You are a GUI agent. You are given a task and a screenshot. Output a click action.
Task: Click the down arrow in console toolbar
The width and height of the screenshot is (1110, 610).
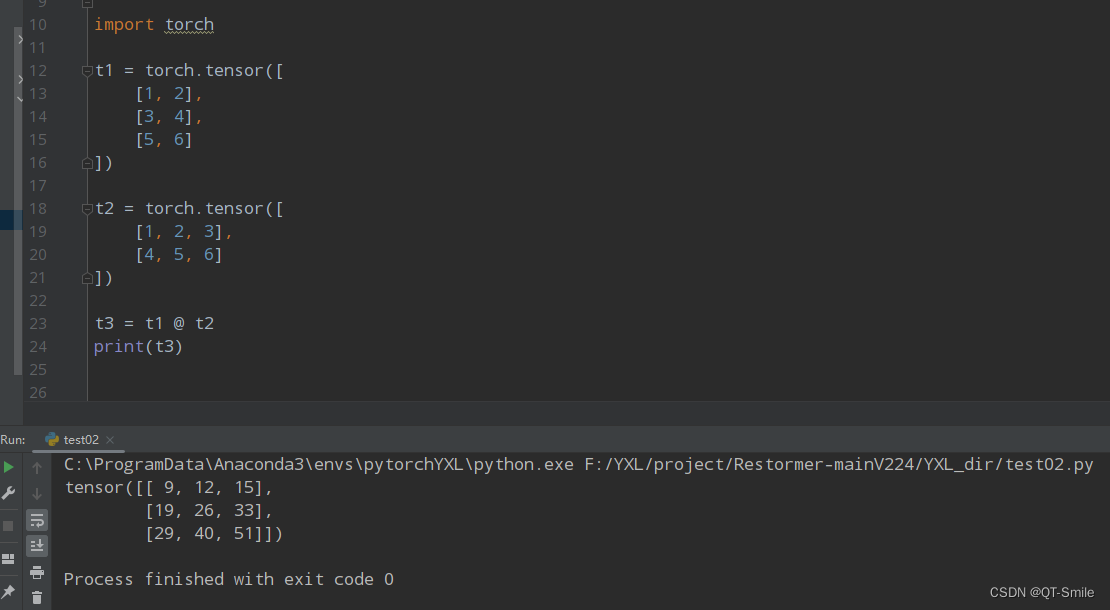[37, 492]
